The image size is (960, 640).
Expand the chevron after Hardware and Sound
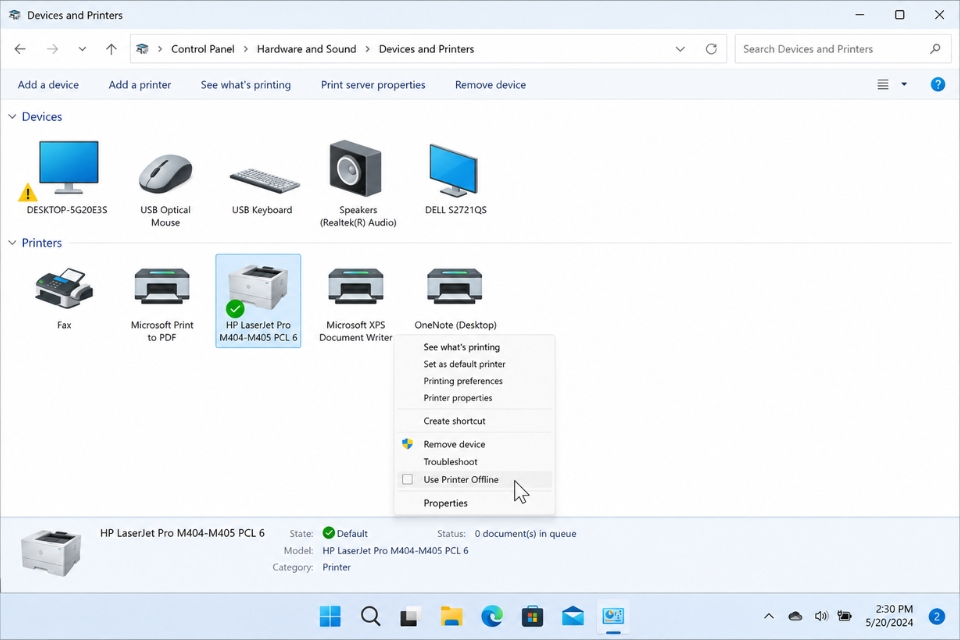click(x=367, y=49)
